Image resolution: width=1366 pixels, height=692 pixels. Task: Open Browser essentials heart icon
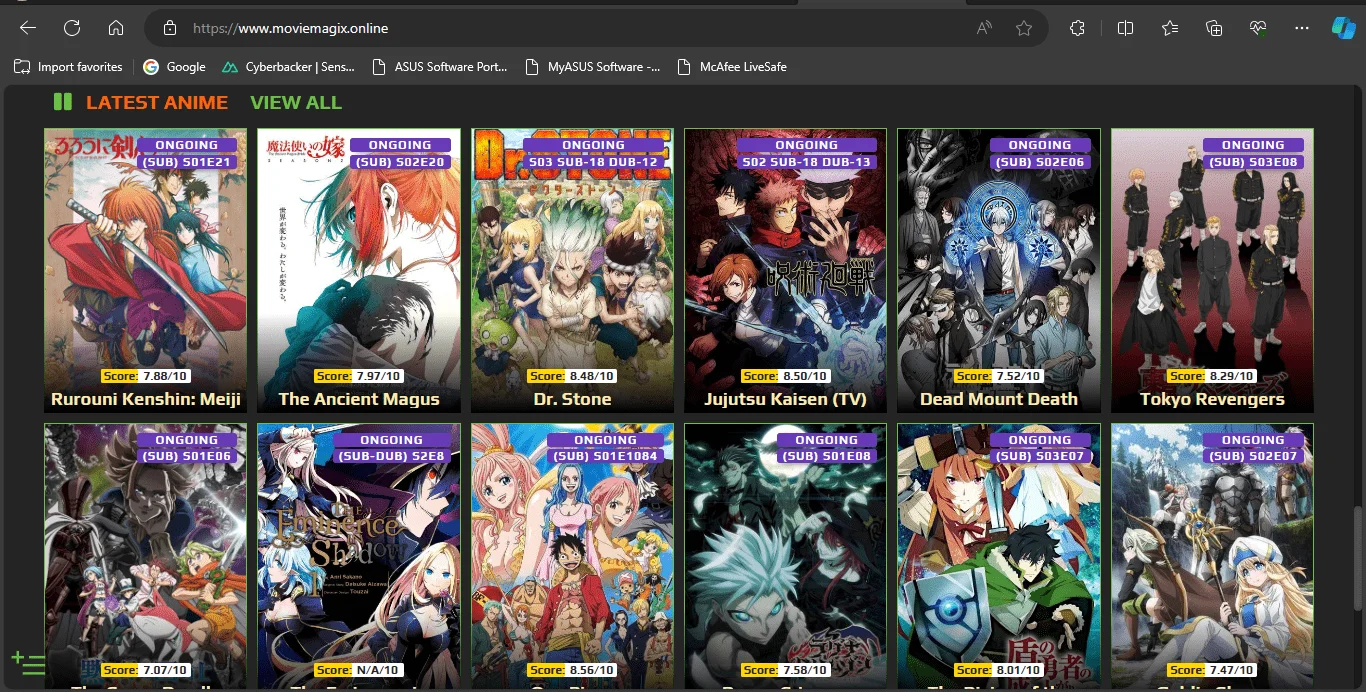(1258, 28)
